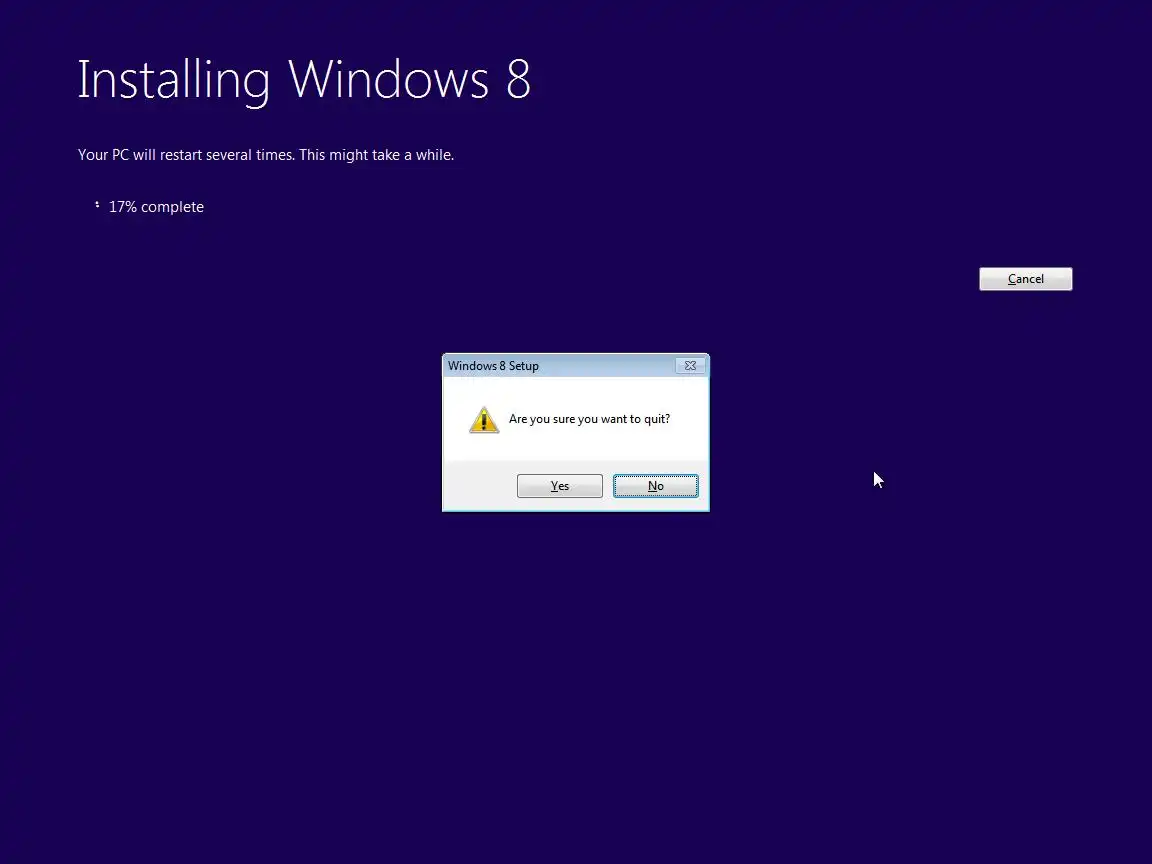Click the "17% complete" progress text
This screenshot has height=864, width=1152.
(x=156, y=207)
